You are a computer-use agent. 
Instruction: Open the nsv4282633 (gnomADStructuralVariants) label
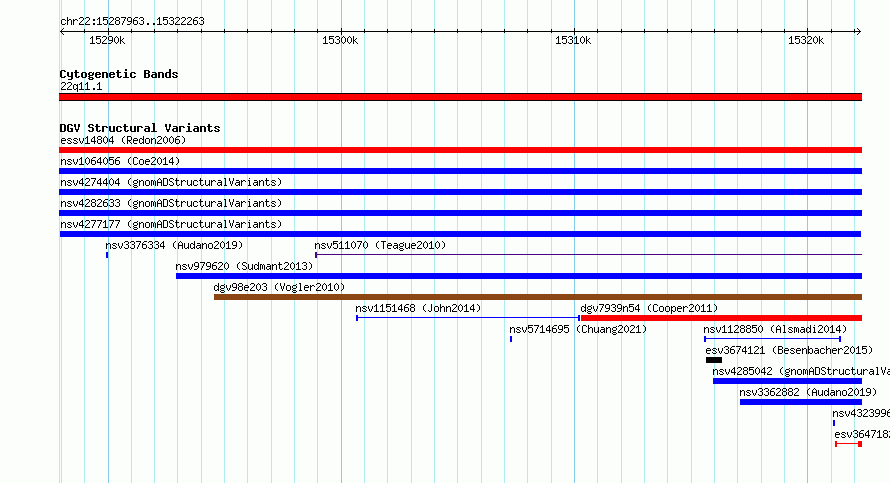(171, 203)
